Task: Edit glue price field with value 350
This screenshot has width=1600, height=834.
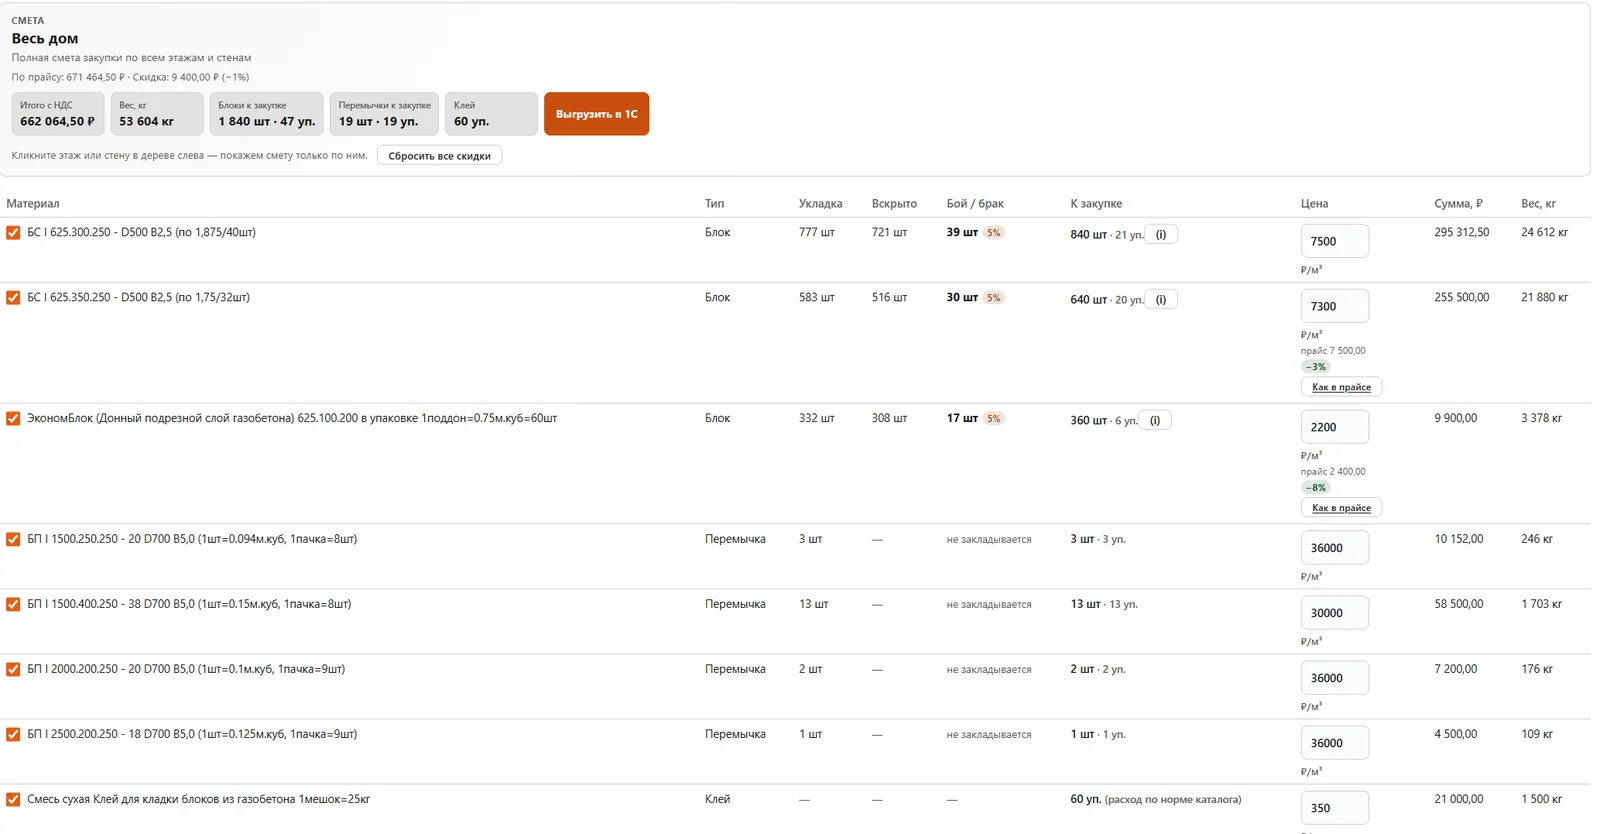Action: [x=1334, y=808]
